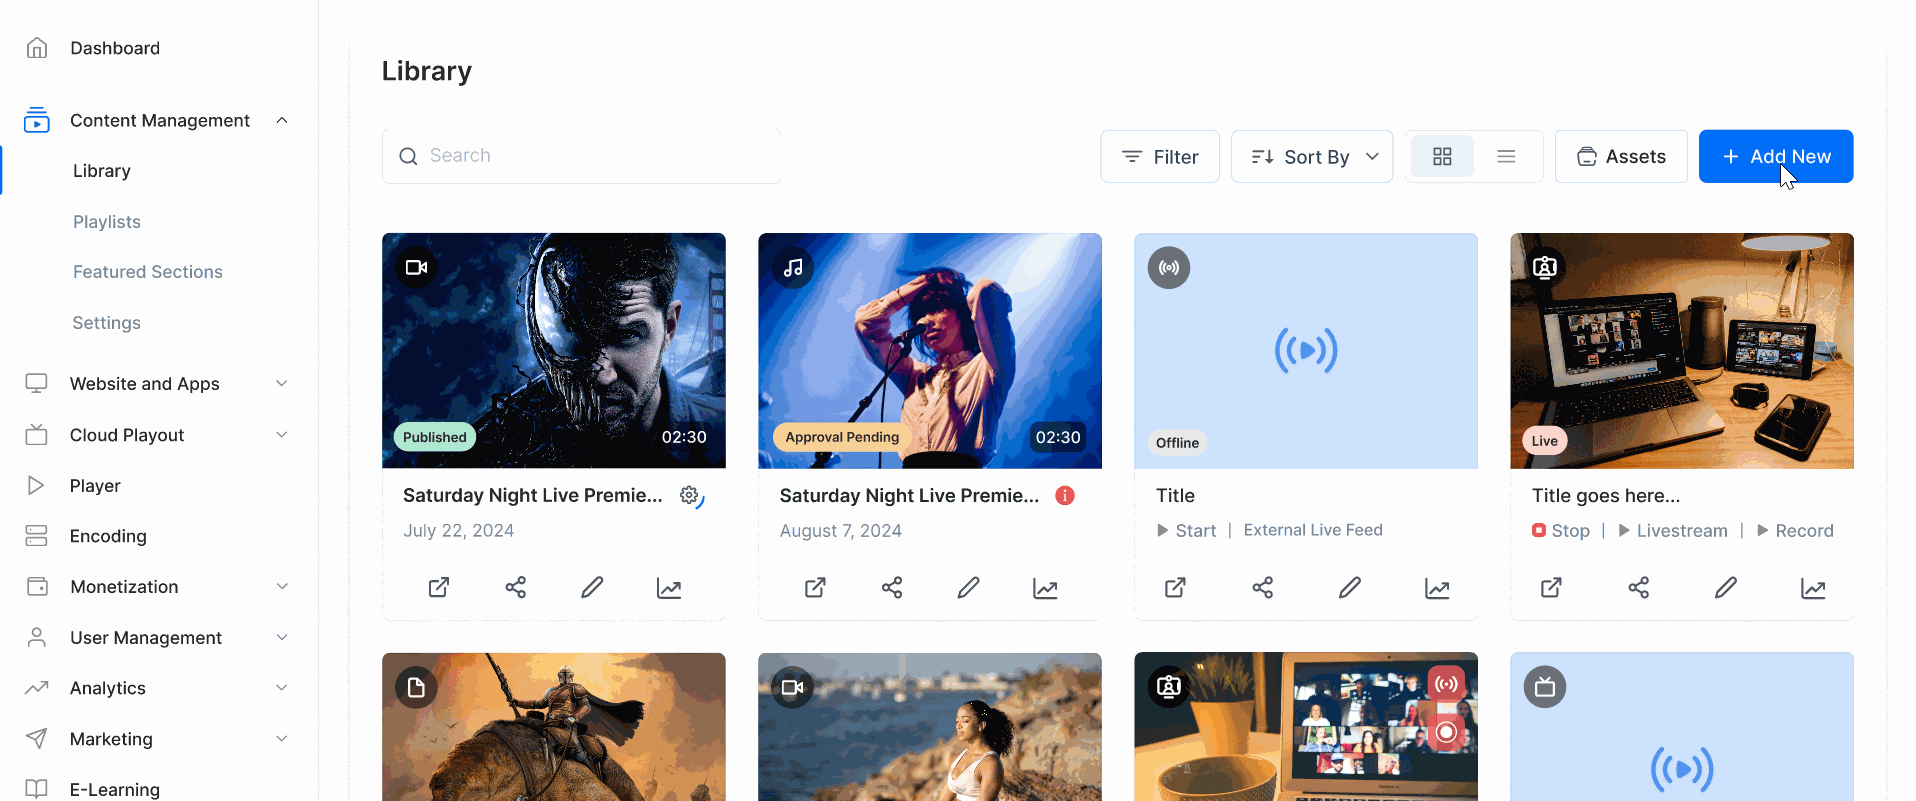Click the Add New button
Image resolution: width=1916 pixels, height=801 pixels.
(1776, 156)
